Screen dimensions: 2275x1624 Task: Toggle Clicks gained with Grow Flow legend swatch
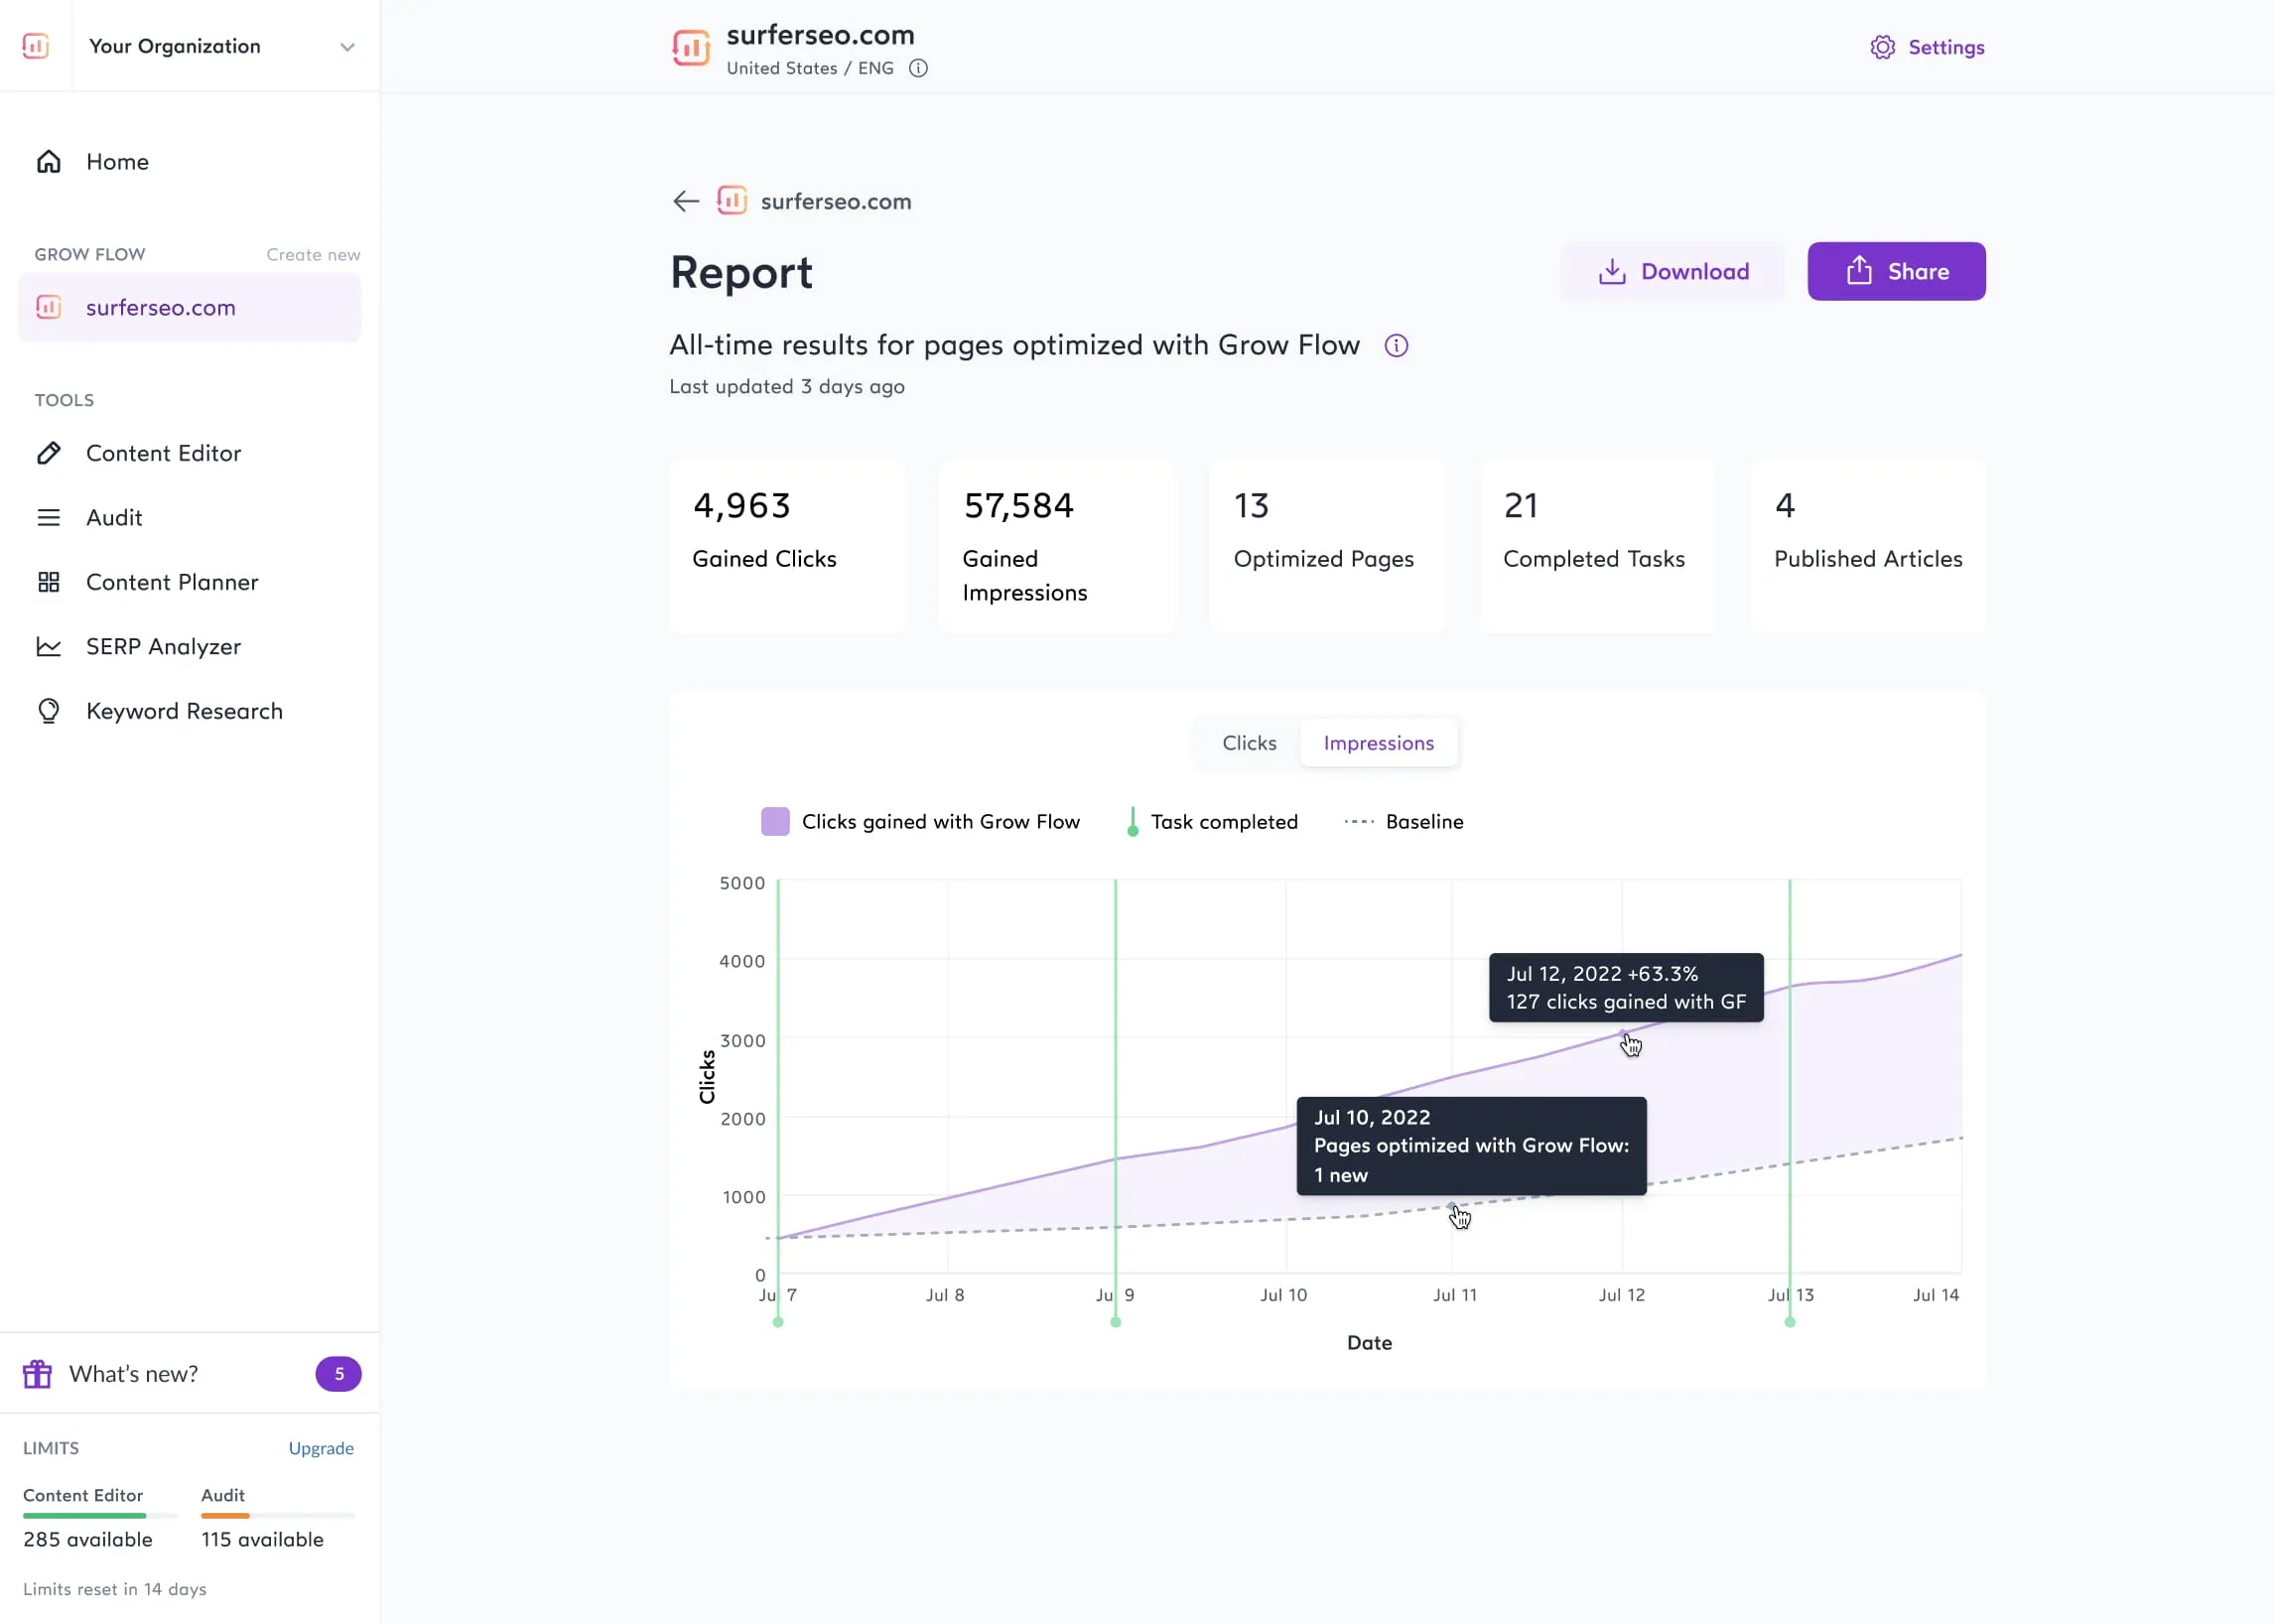(774, 821)
